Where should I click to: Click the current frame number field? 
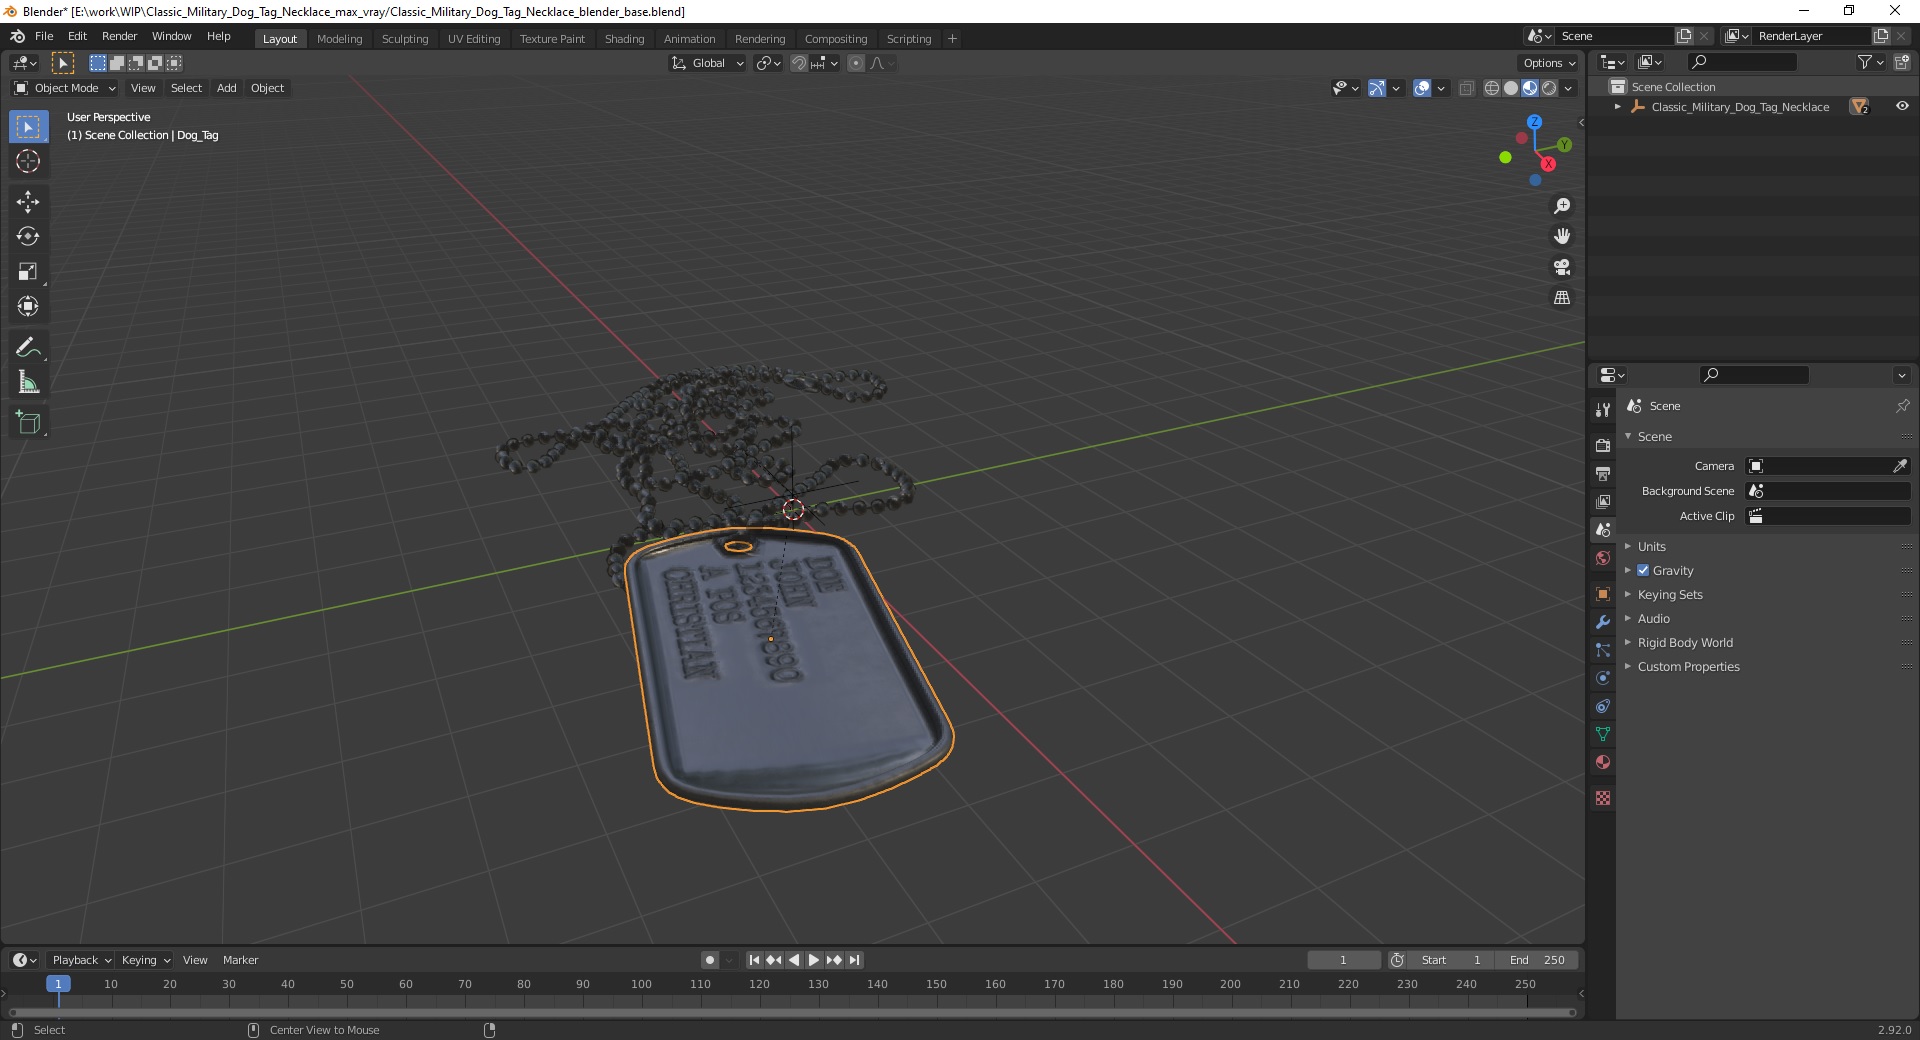1343,960
